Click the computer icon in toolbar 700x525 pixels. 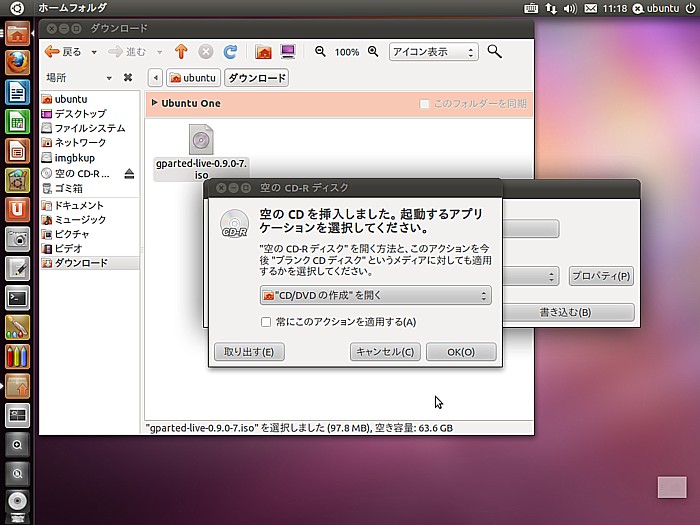click(288, 51)
